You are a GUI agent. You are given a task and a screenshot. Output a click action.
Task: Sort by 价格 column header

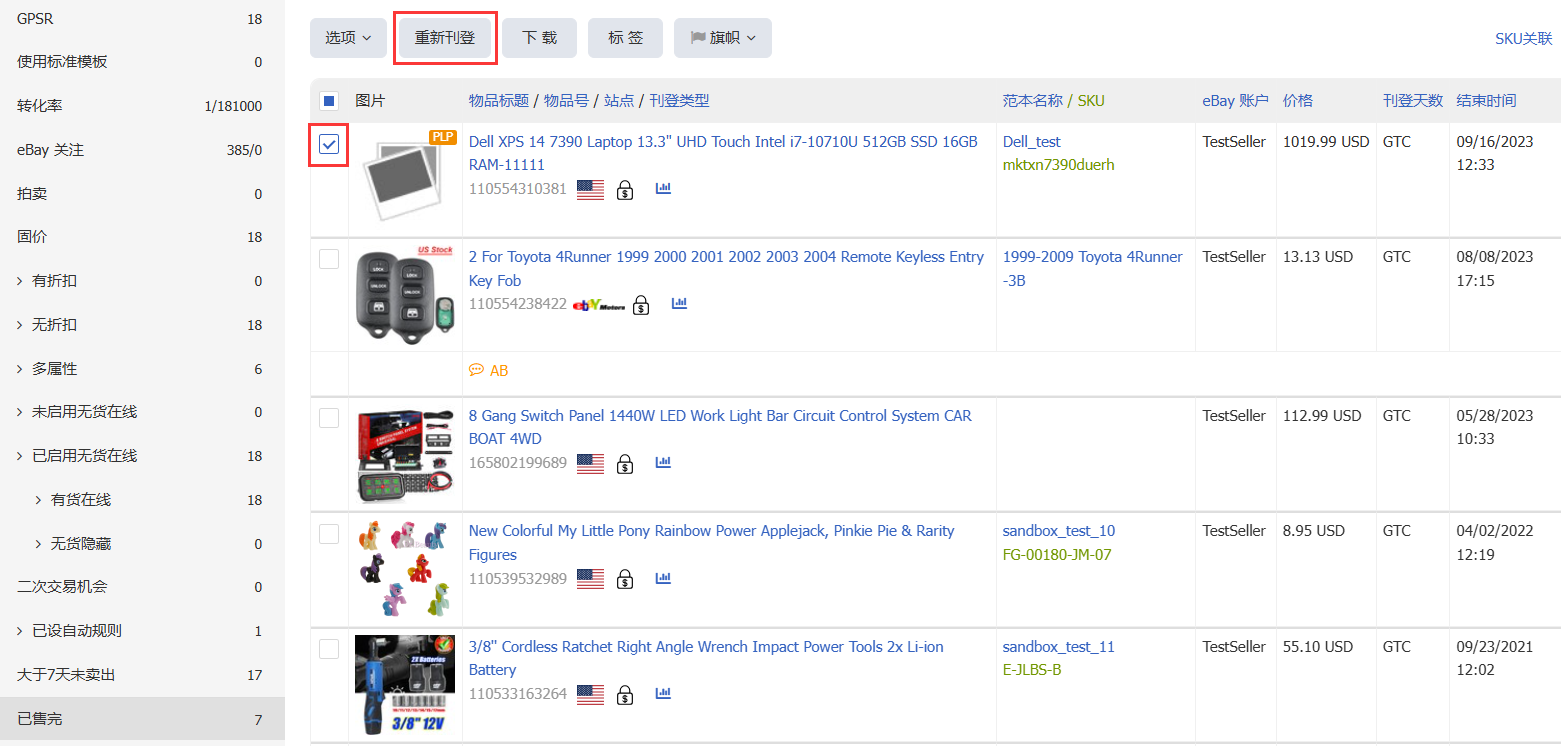pyautogui.click(x=1298, y=101)
